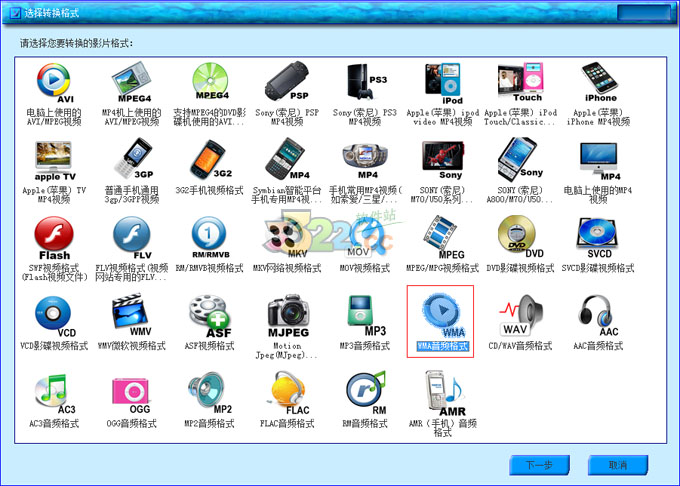Choose the Apple TV format icon
This screenshot has width=680, height=486.
(54, 161)
